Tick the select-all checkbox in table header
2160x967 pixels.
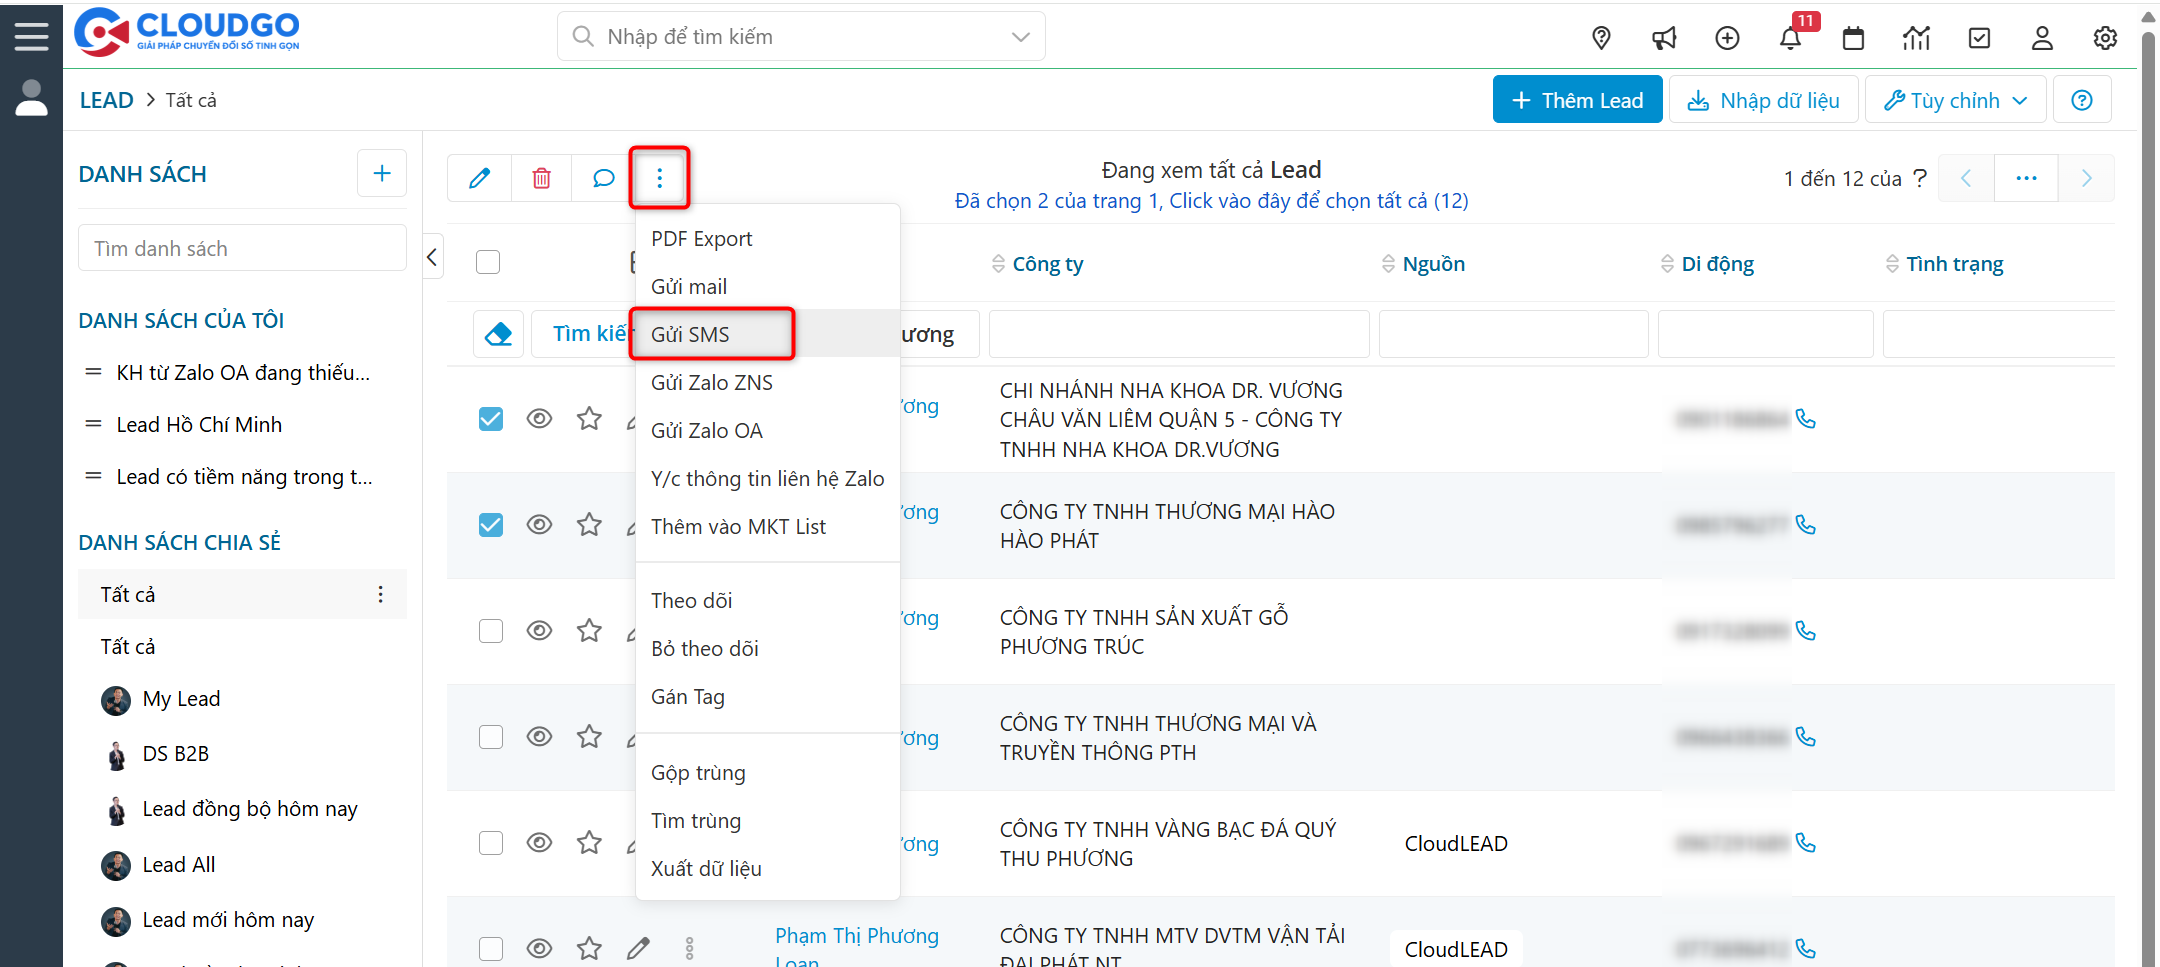(488, 262)
